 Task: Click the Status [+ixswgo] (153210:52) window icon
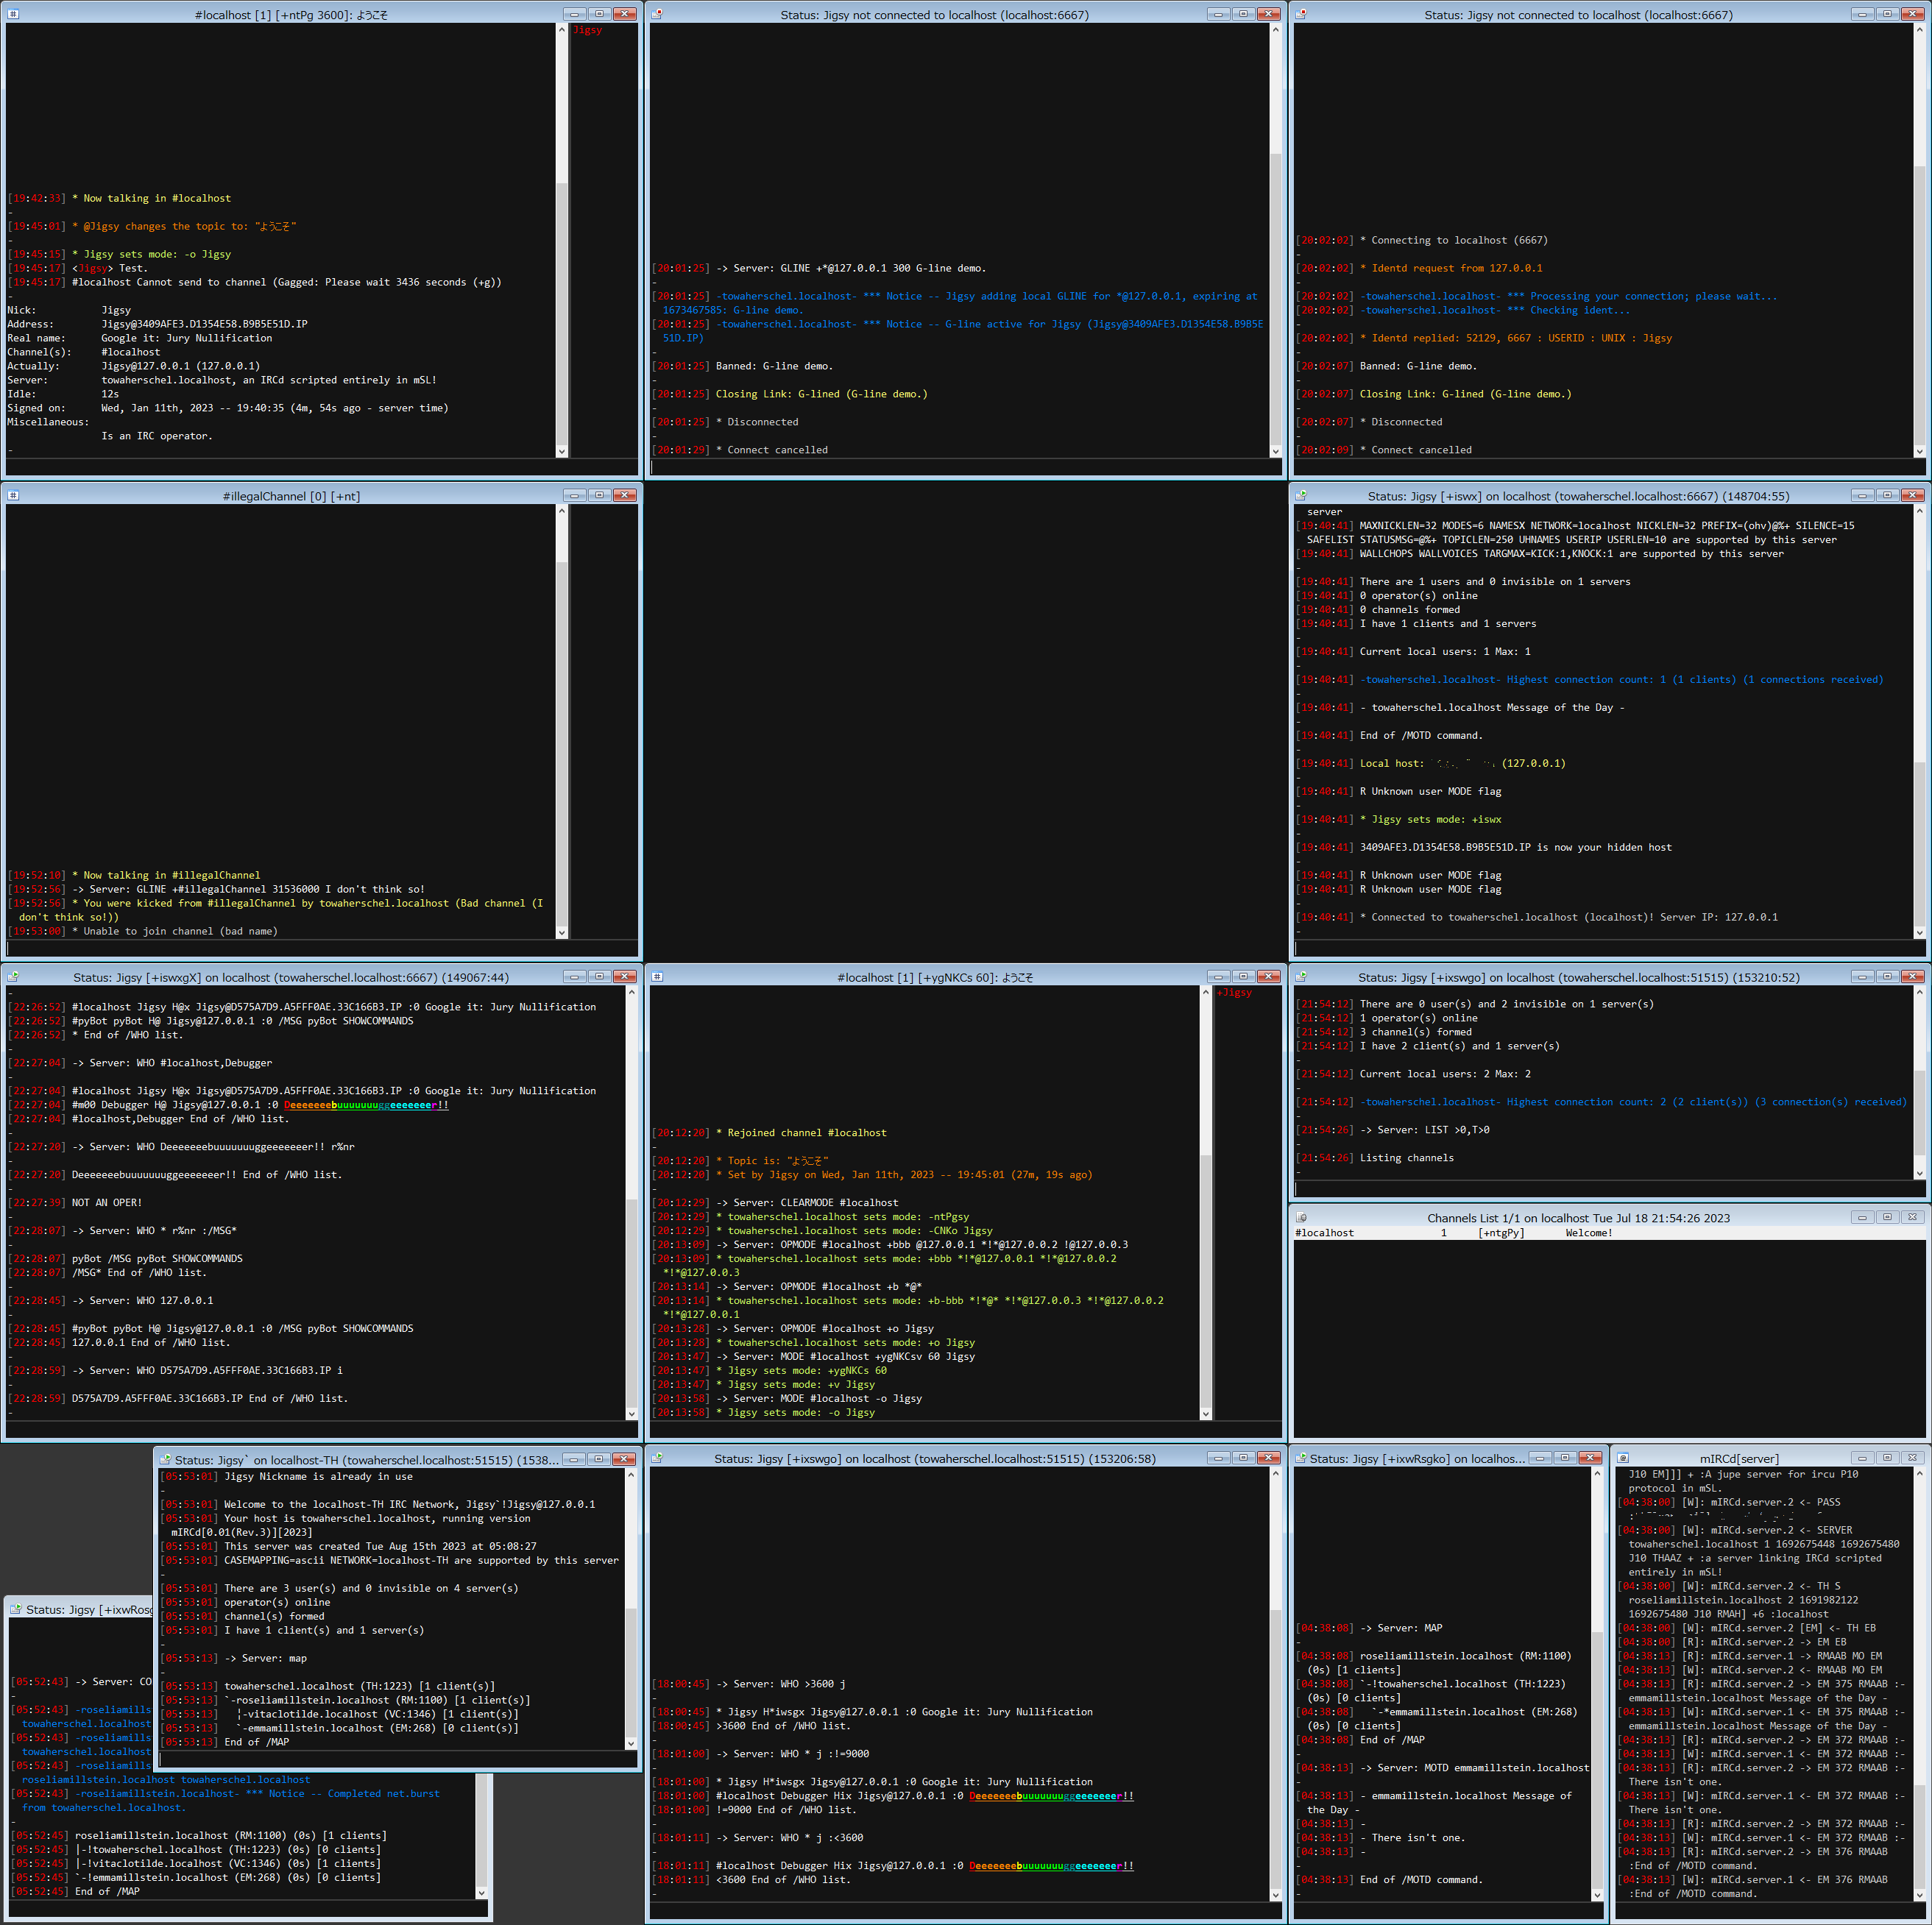coord(1301,976)
